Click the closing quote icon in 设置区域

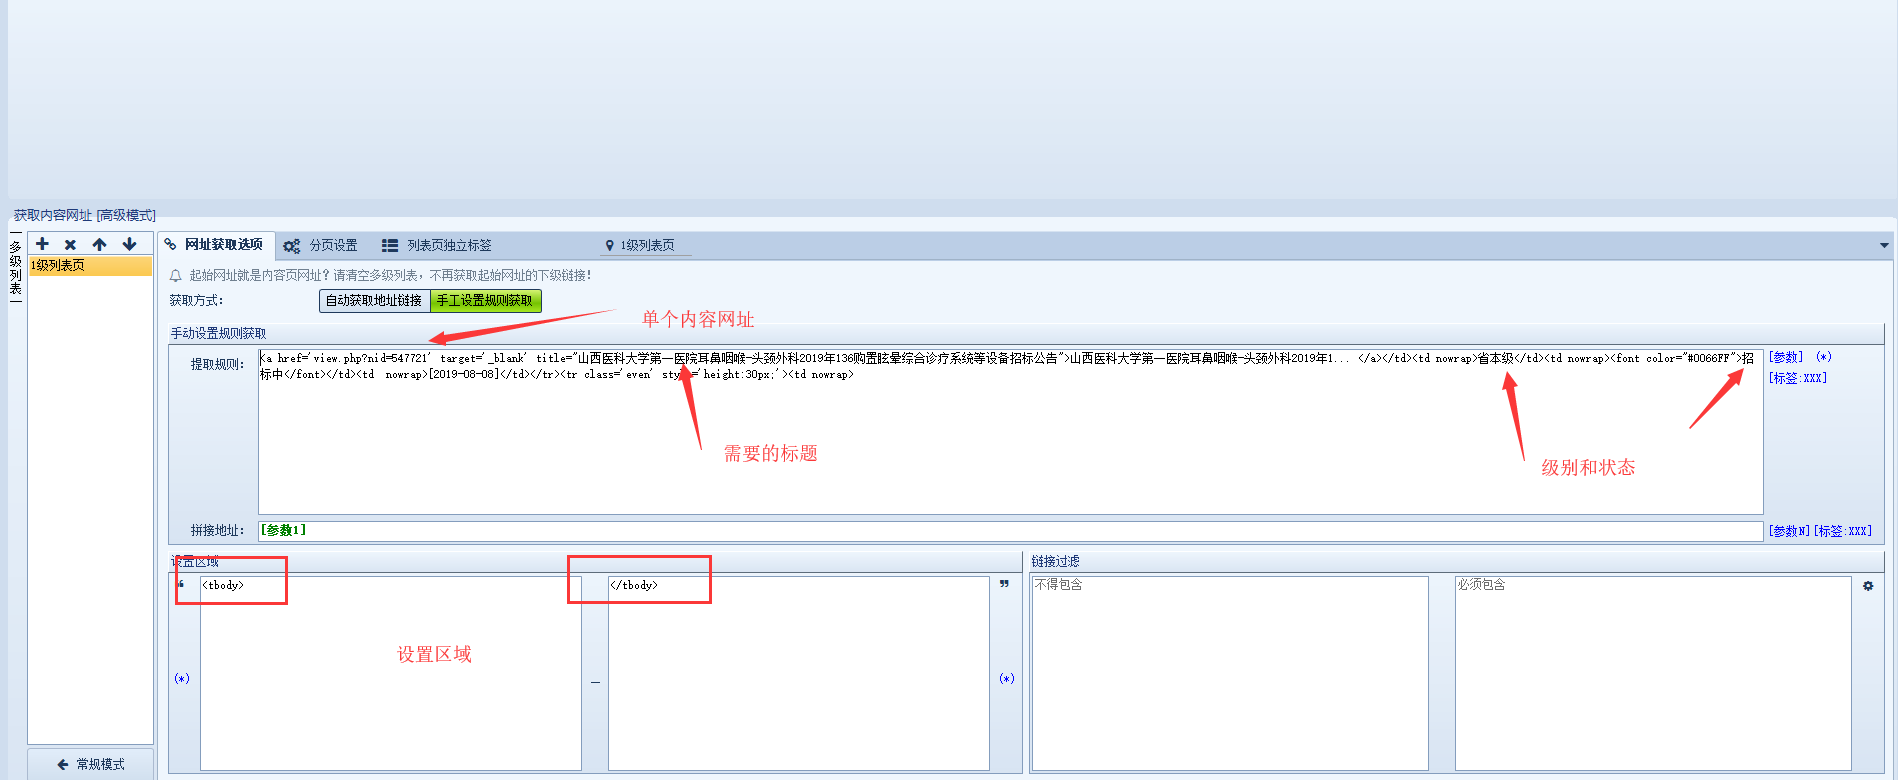[x=1004, y=585]
